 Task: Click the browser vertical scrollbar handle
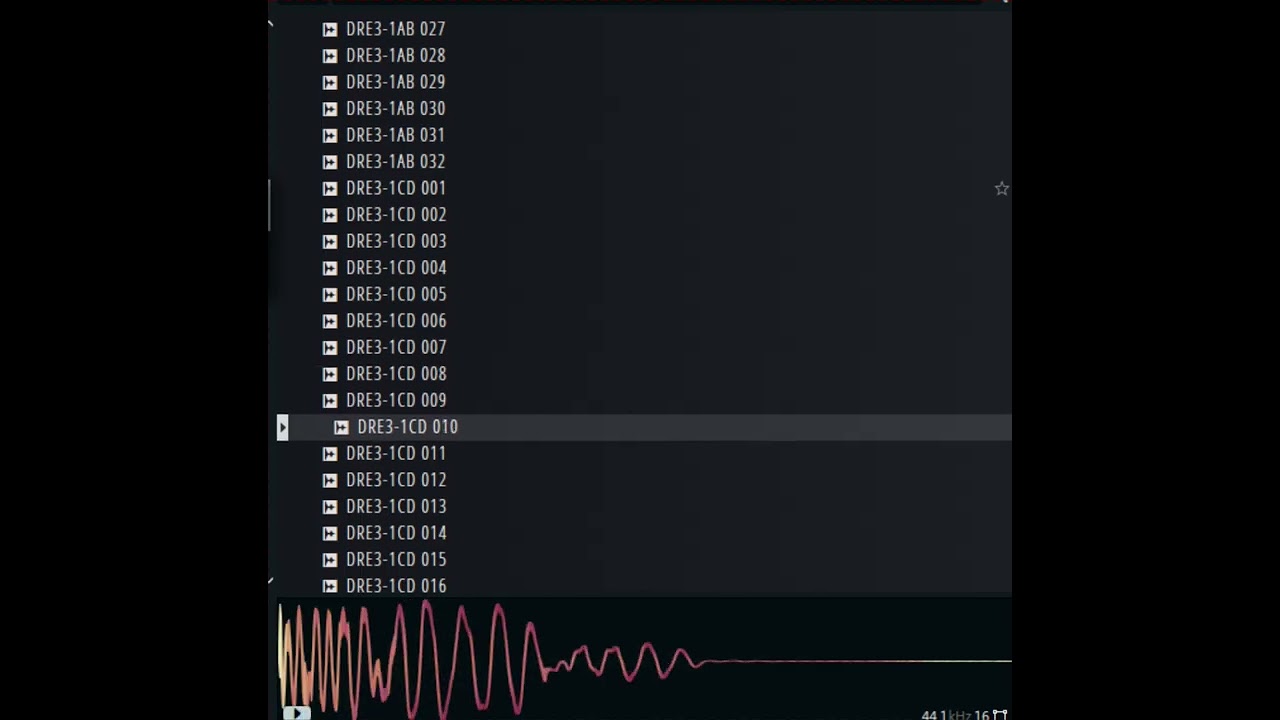coord(270,205)
